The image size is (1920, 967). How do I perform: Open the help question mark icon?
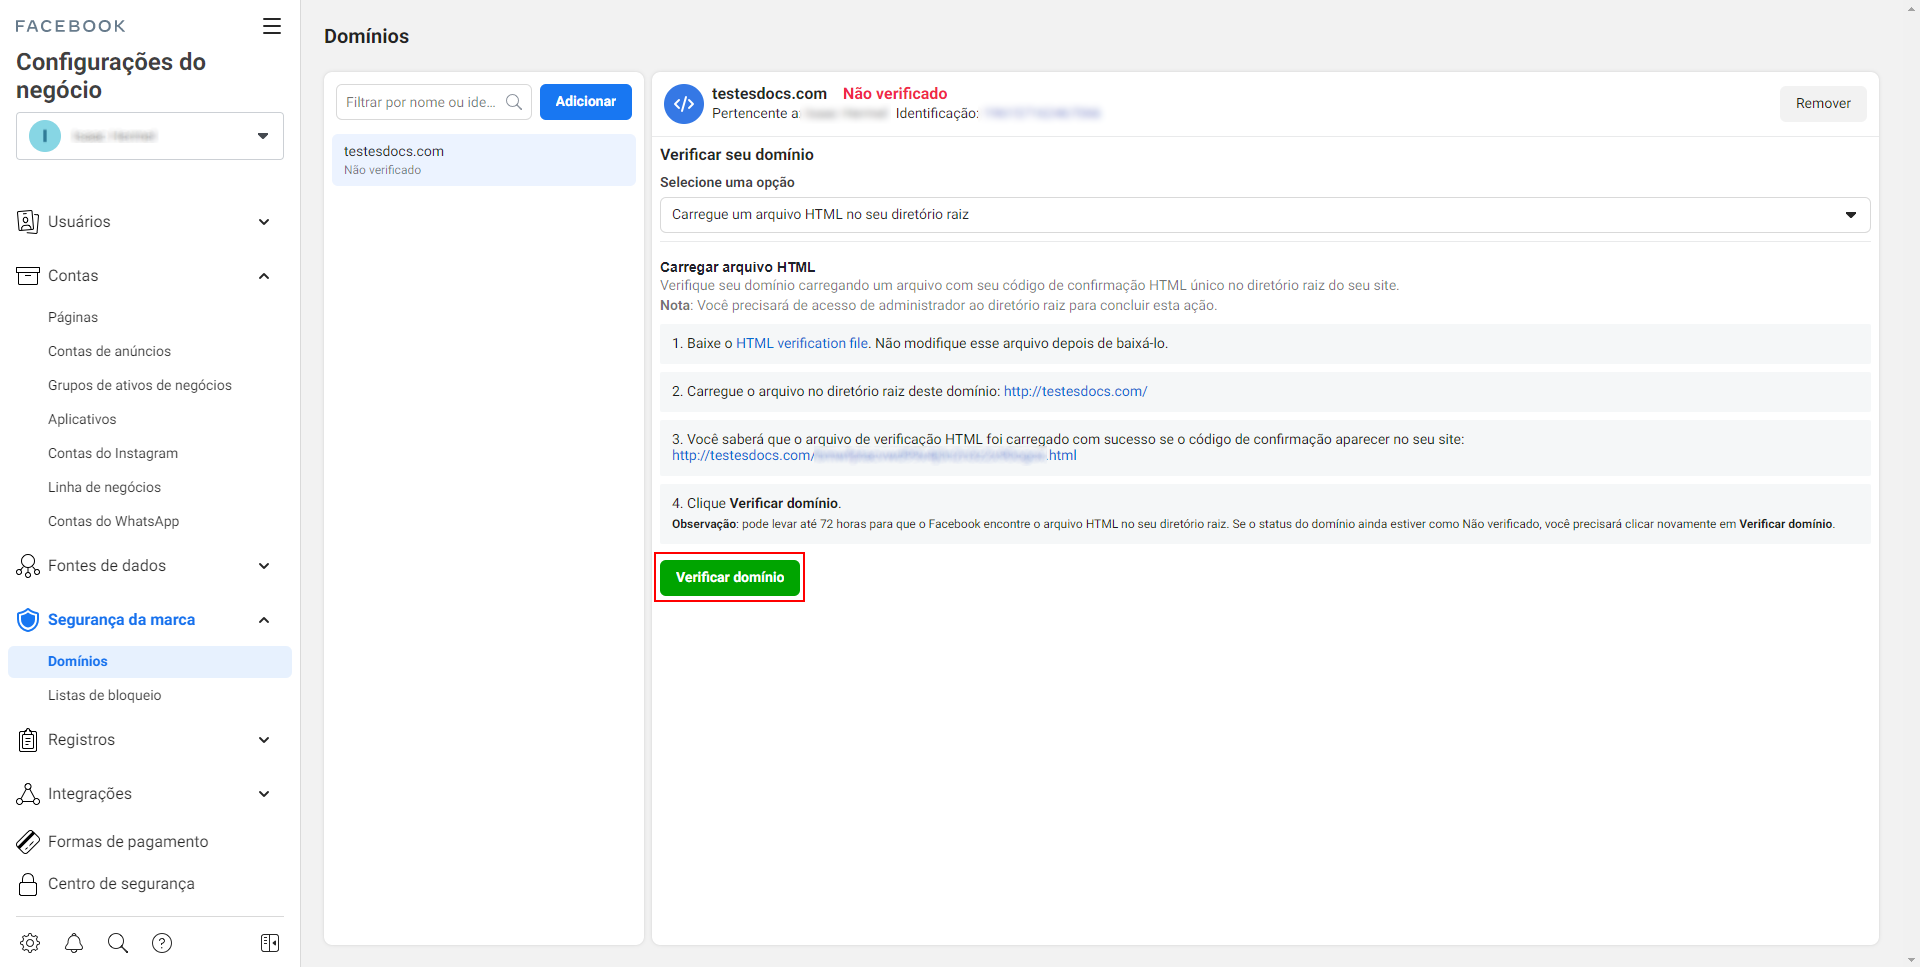162,943
